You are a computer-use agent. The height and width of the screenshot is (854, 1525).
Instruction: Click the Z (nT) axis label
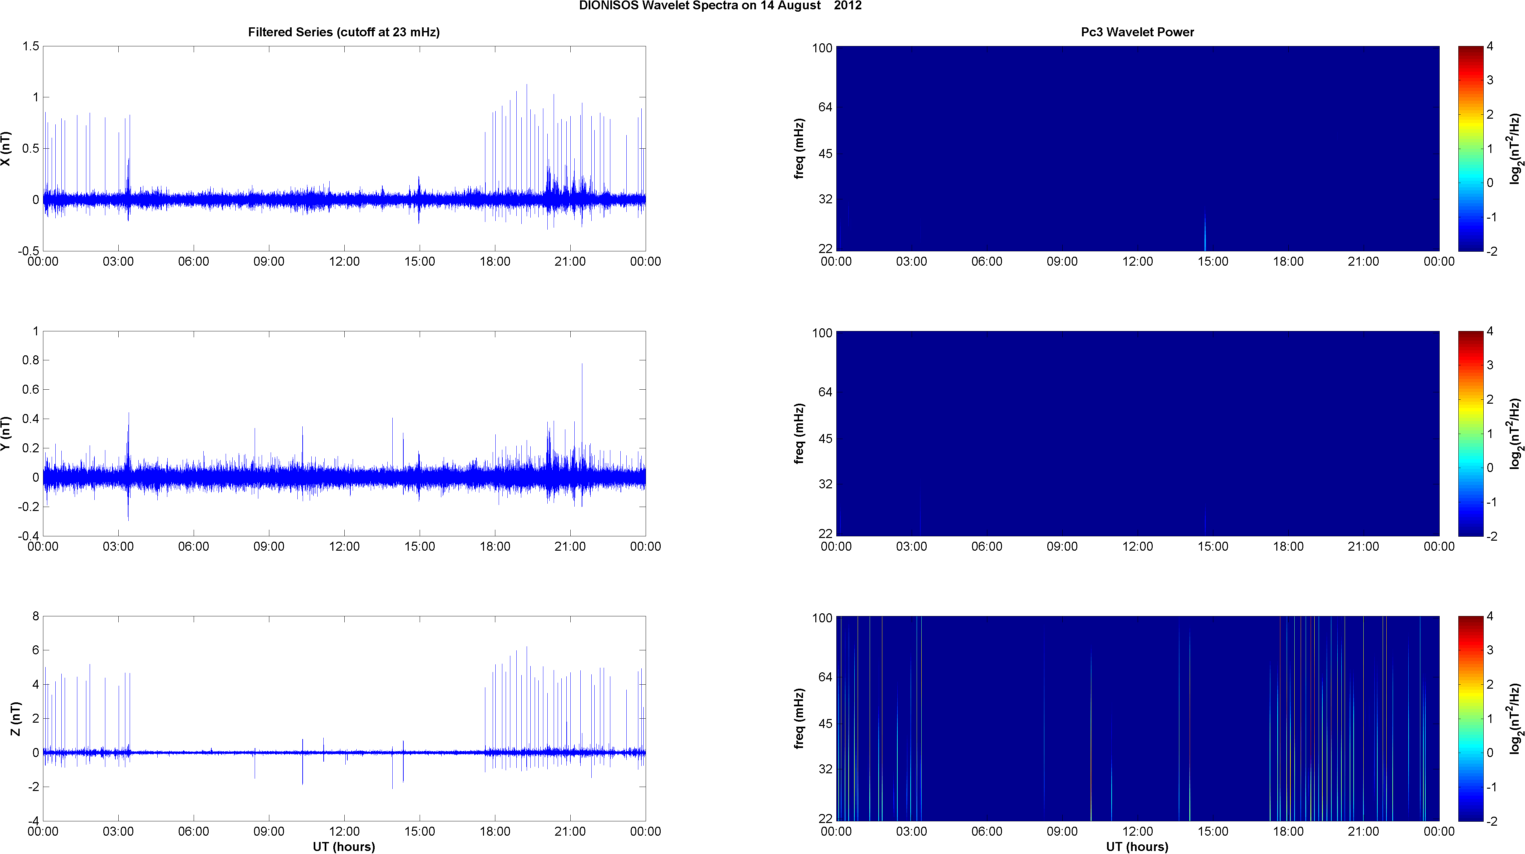pyautogui.click(x=15, y=719)
